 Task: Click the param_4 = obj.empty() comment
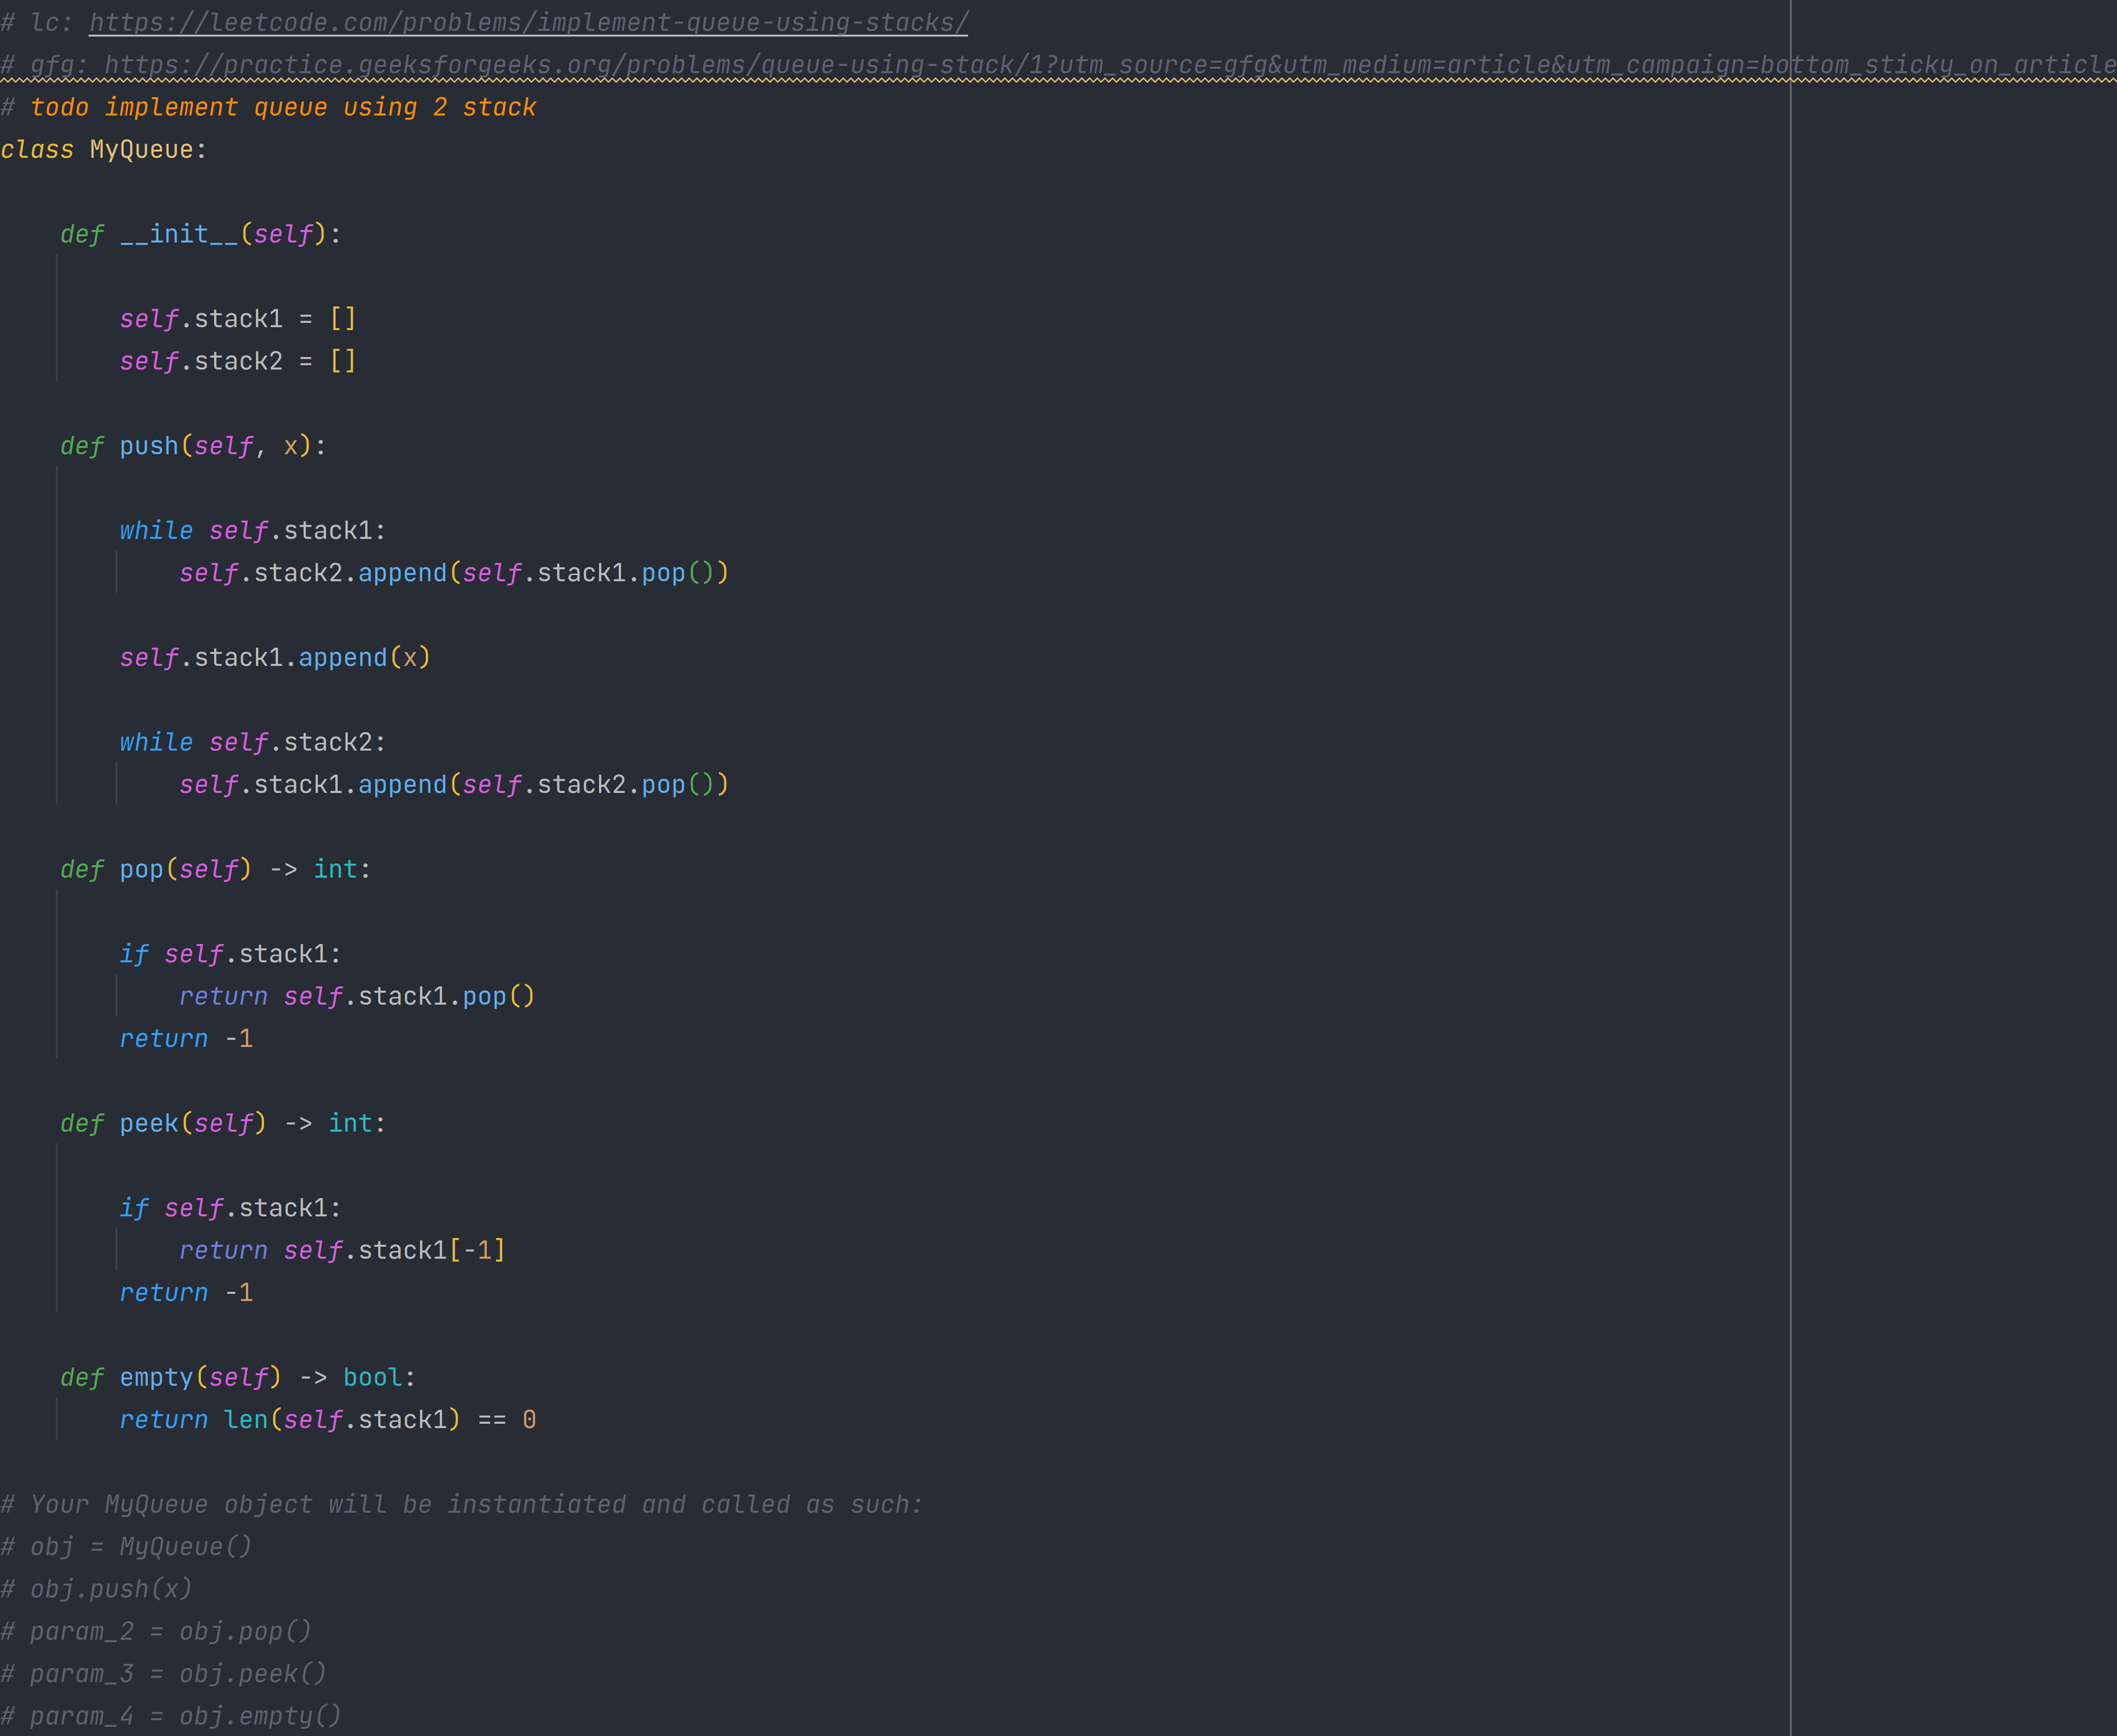click(x=170, y=1715)
